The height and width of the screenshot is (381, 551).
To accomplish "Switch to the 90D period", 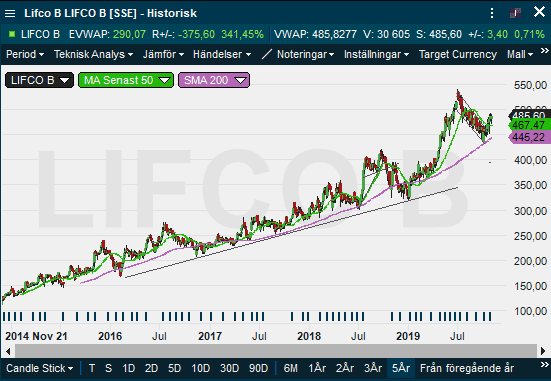I will click(x=258, y=368).
